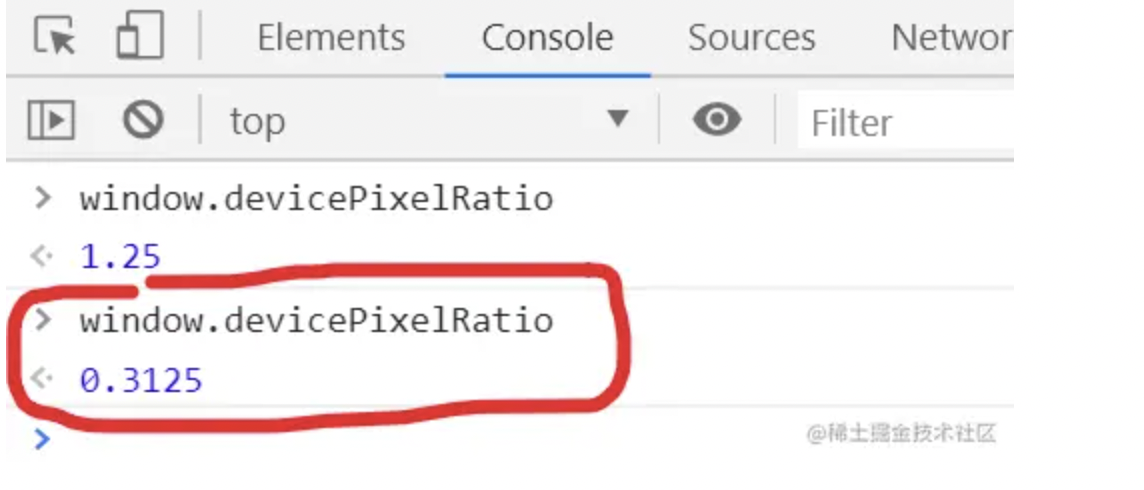Activate the inspect element picker icon
The height and width of the screenshot is (490, 1144).
54,38
